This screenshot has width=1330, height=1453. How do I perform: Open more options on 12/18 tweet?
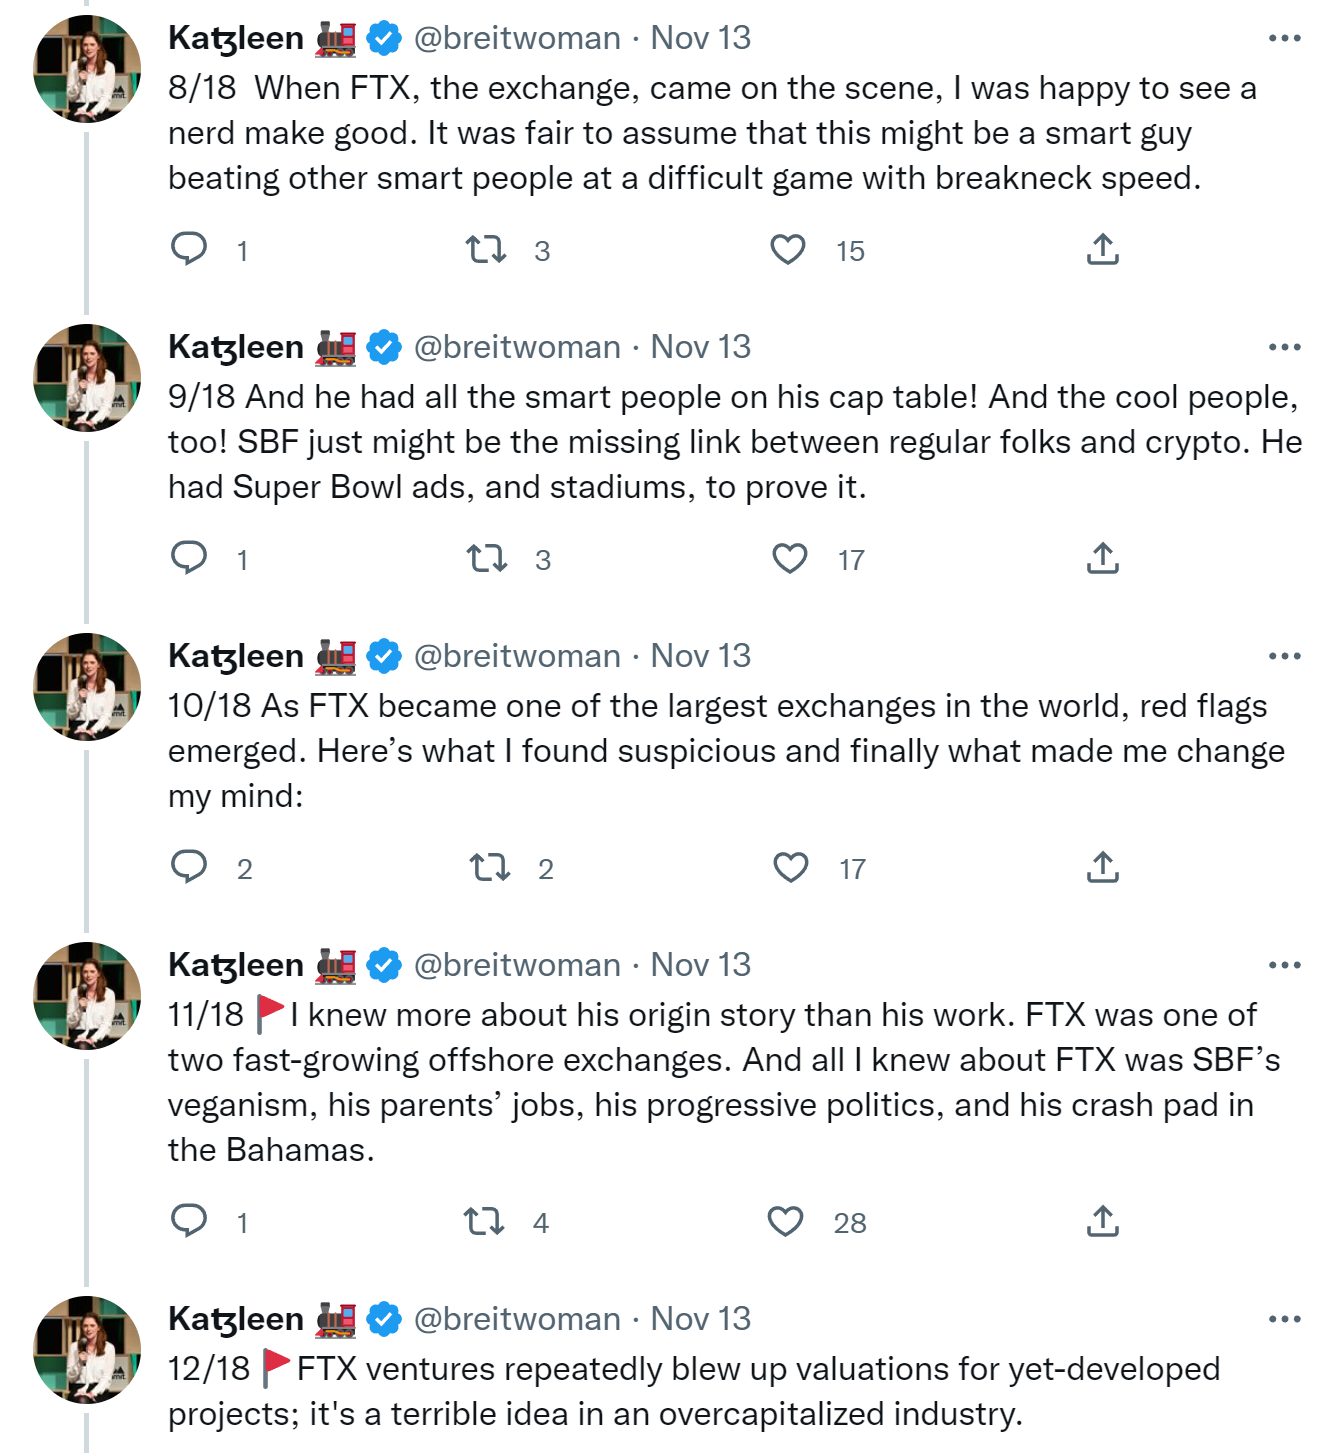[x=1284, y=1319]
